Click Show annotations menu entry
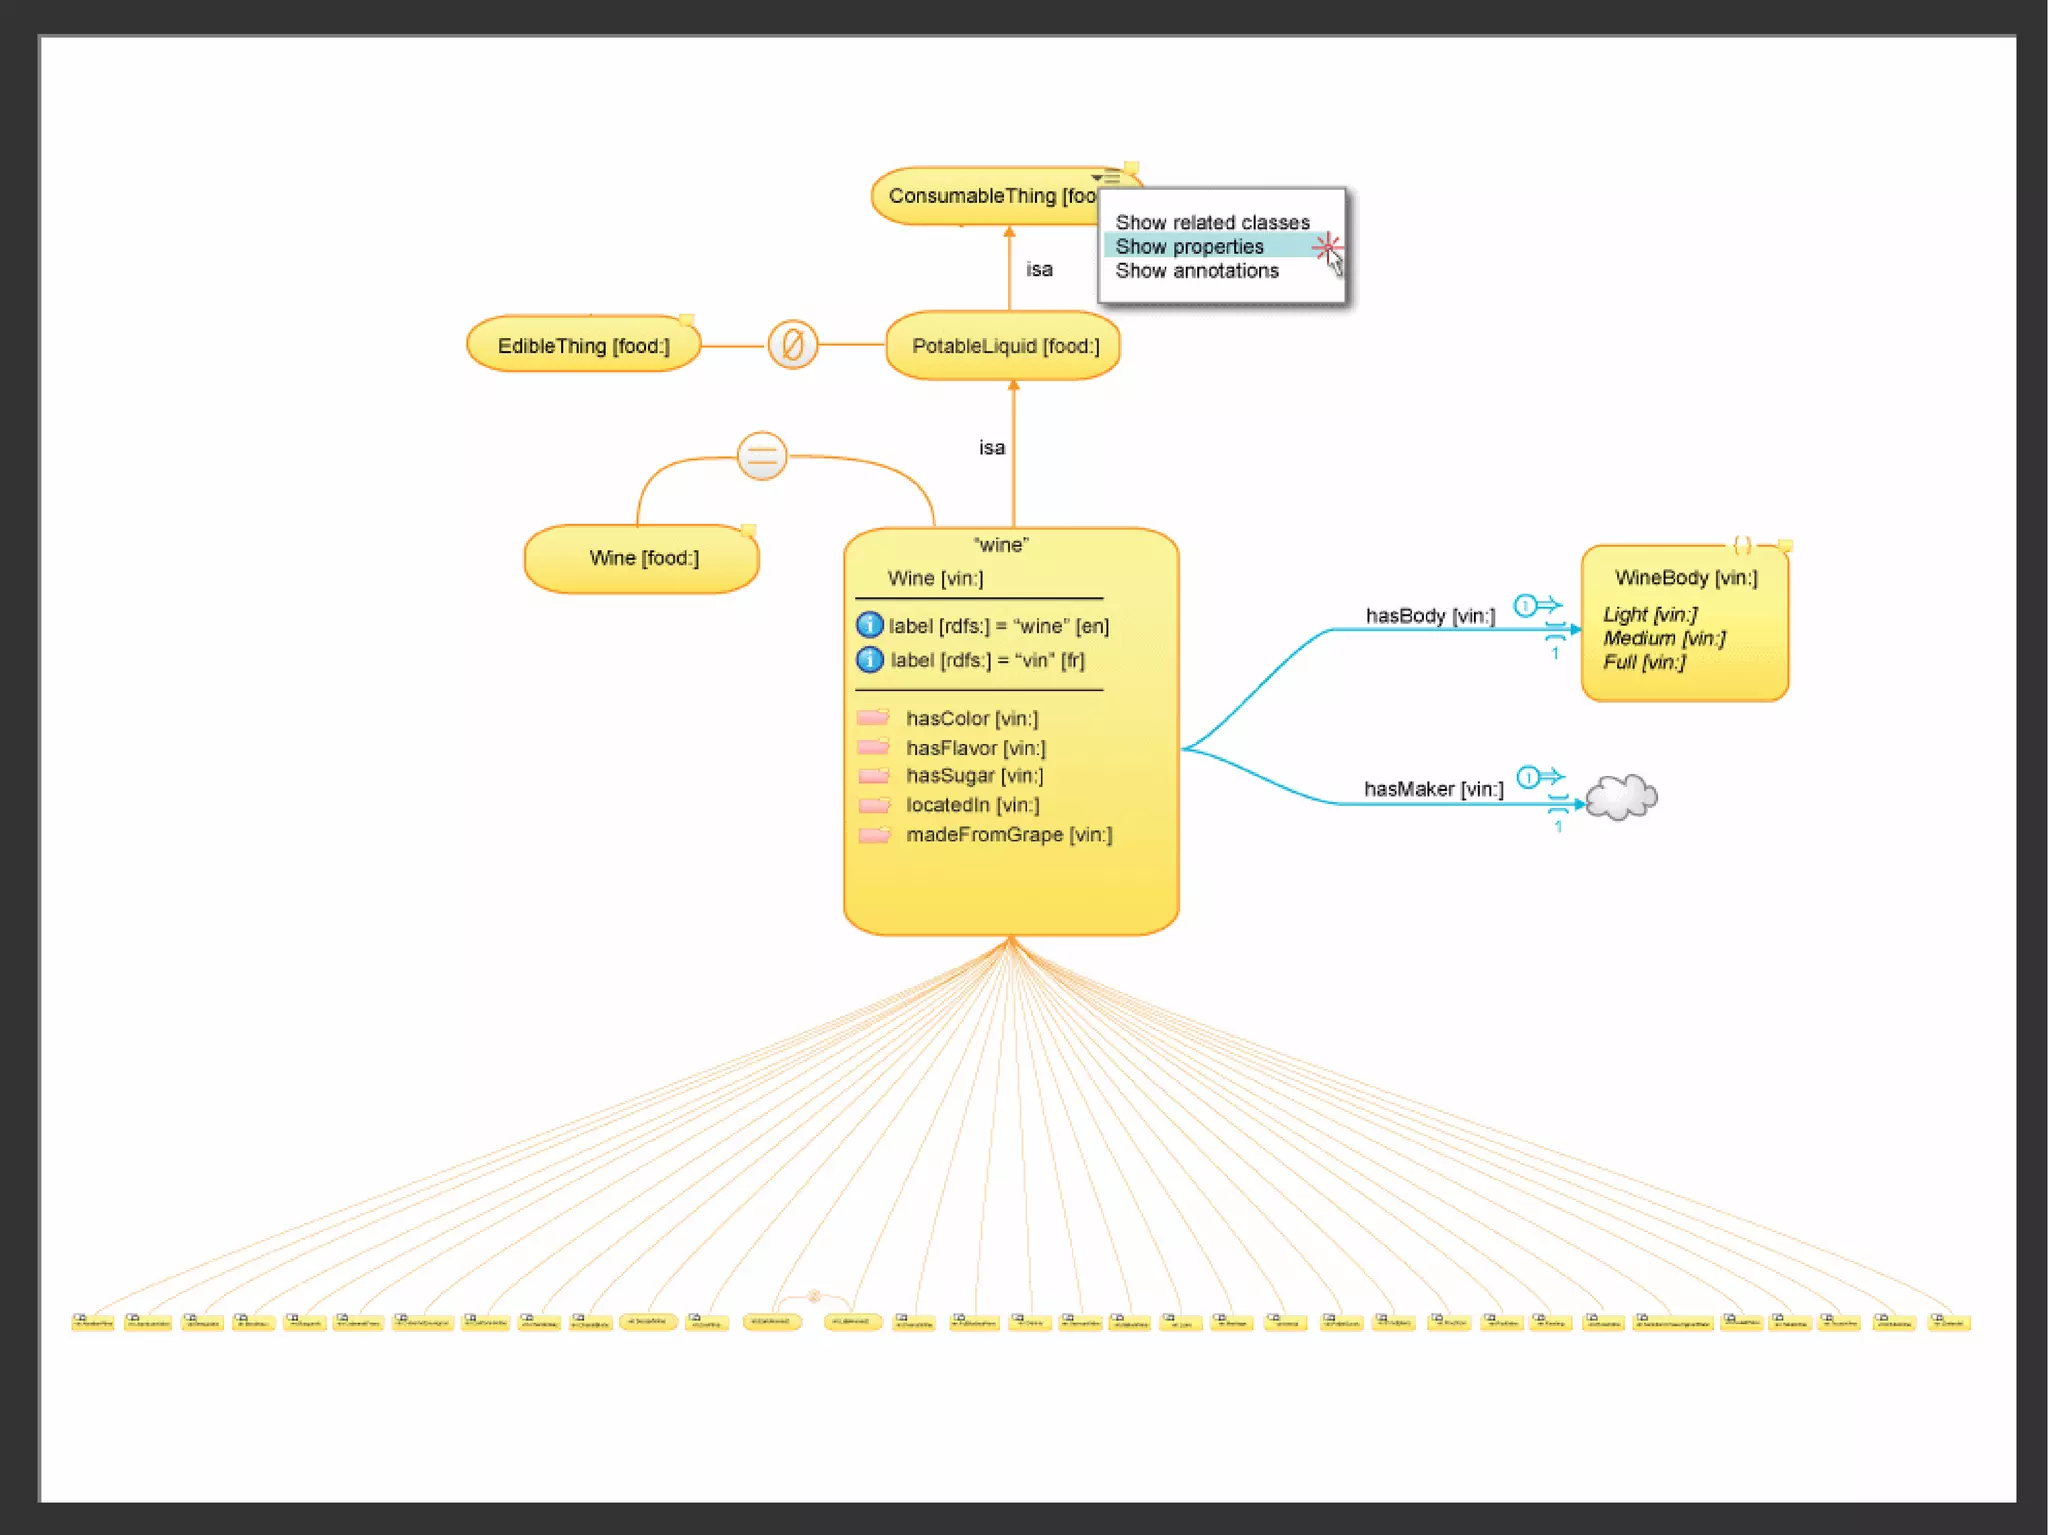This screenshot has width=2048, height=1535. [x=1196, y=271]
